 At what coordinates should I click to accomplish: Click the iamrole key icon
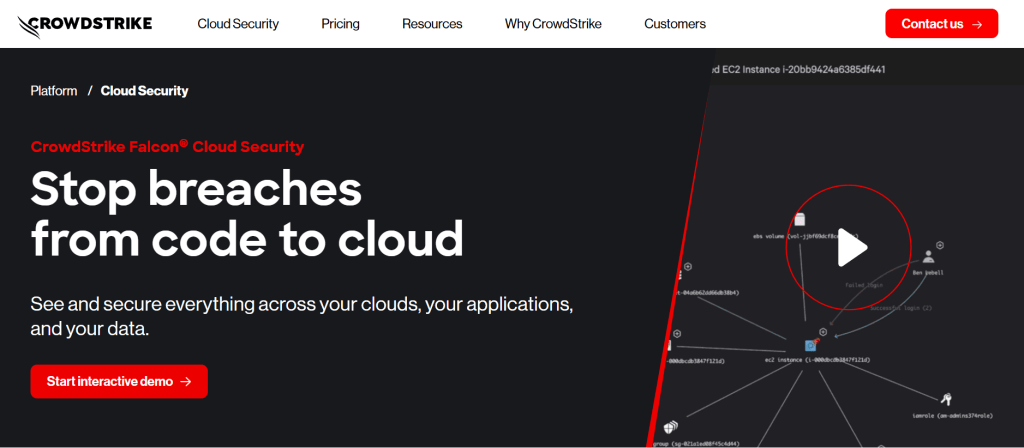click(946, 398)
